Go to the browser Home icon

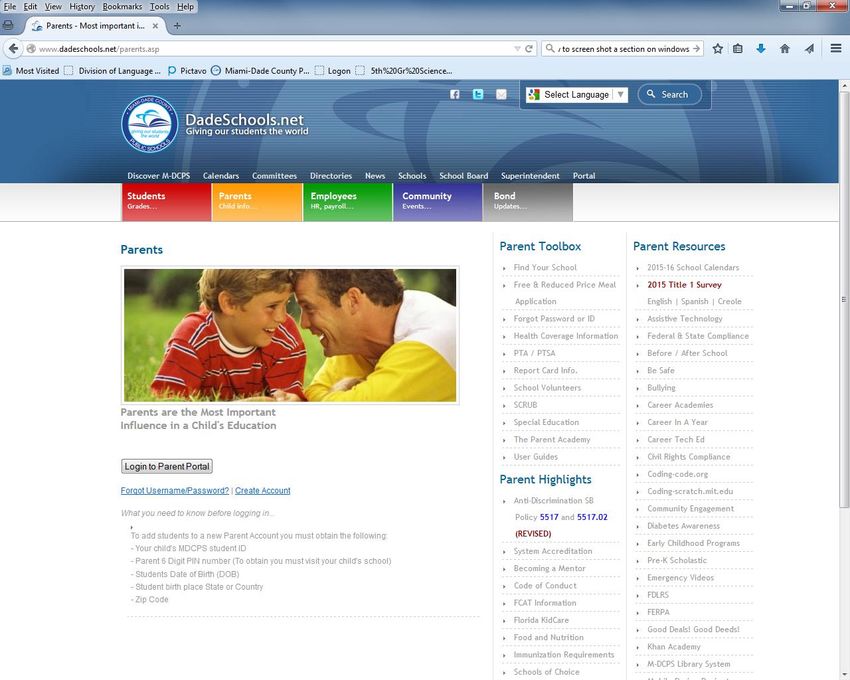[784, 49]
